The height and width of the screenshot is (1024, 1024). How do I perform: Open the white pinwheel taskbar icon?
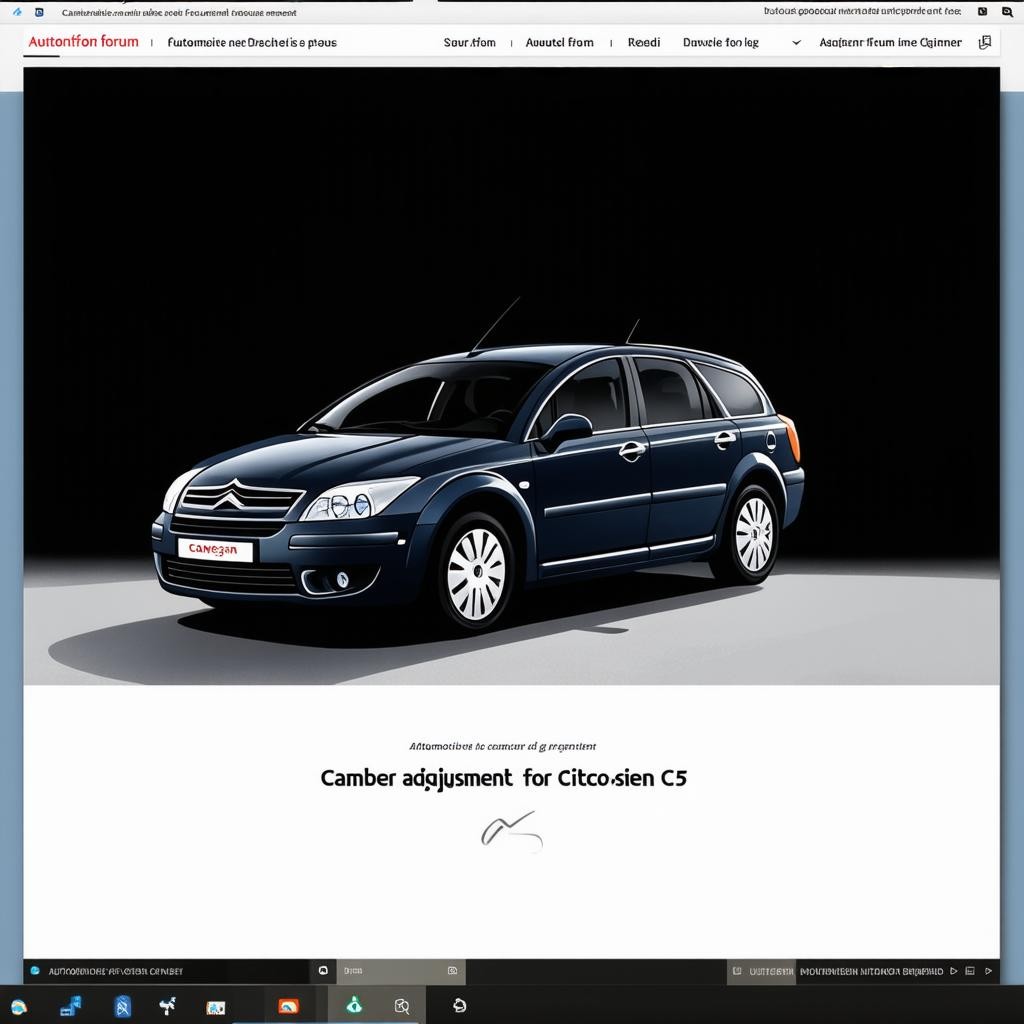point(168,1006)
